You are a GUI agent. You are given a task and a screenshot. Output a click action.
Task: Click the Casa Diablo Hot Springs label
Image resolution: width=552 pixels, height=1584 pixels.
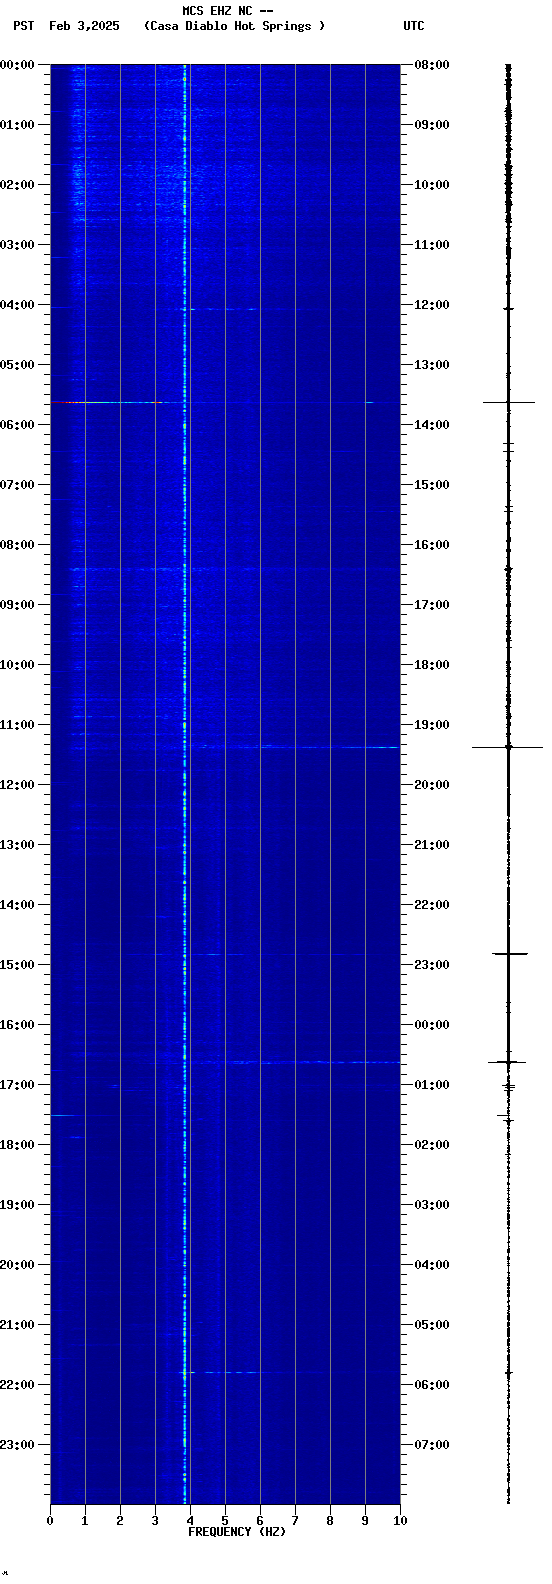click(x=235, y=26)
